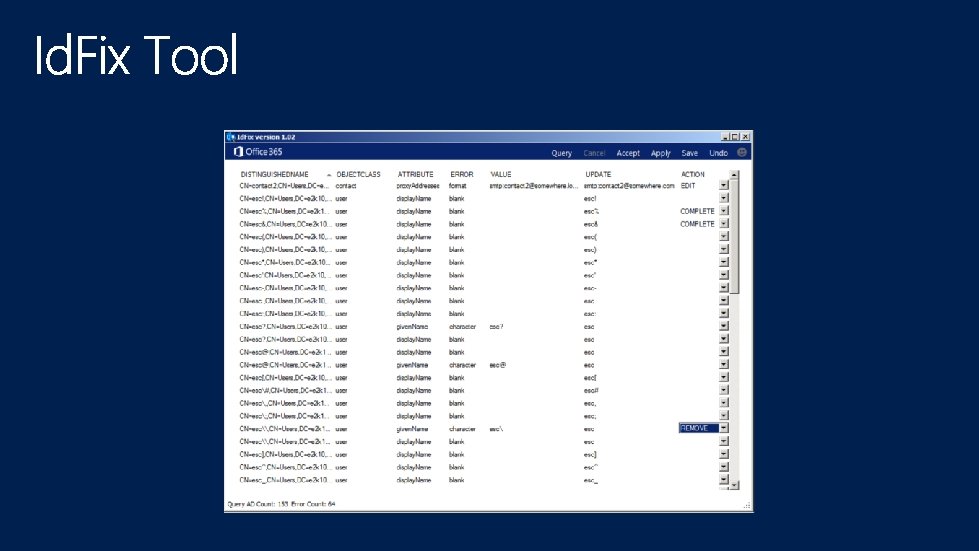979x551 pixels.
Task: Expand the action dropdown for the esc^ row
Action: pos(724,467)
